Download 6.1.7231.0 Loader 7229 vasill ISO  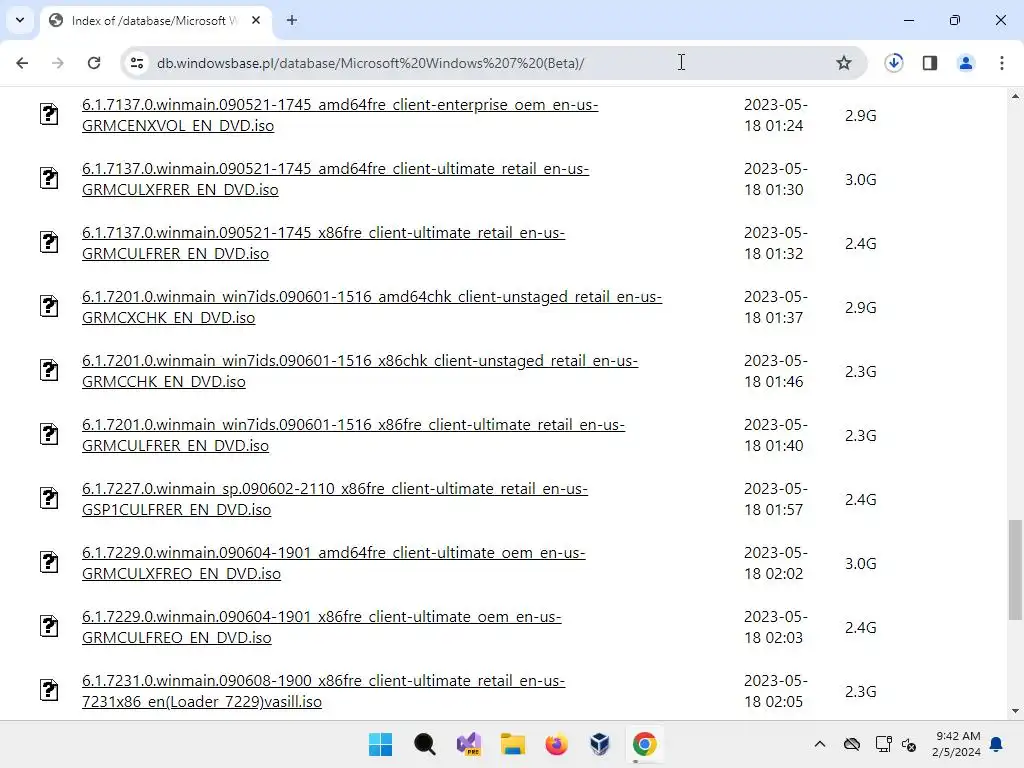(x=323, y=691)
